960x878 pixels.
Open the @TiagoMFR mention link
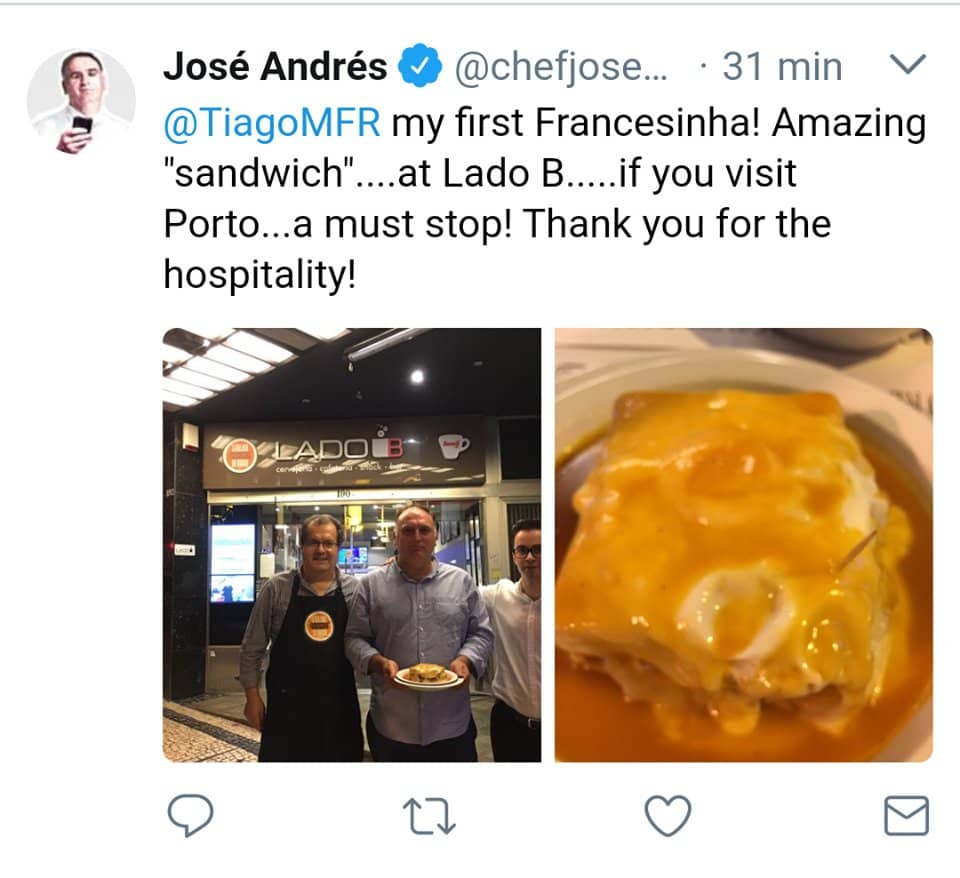click(x=272, y=122)
